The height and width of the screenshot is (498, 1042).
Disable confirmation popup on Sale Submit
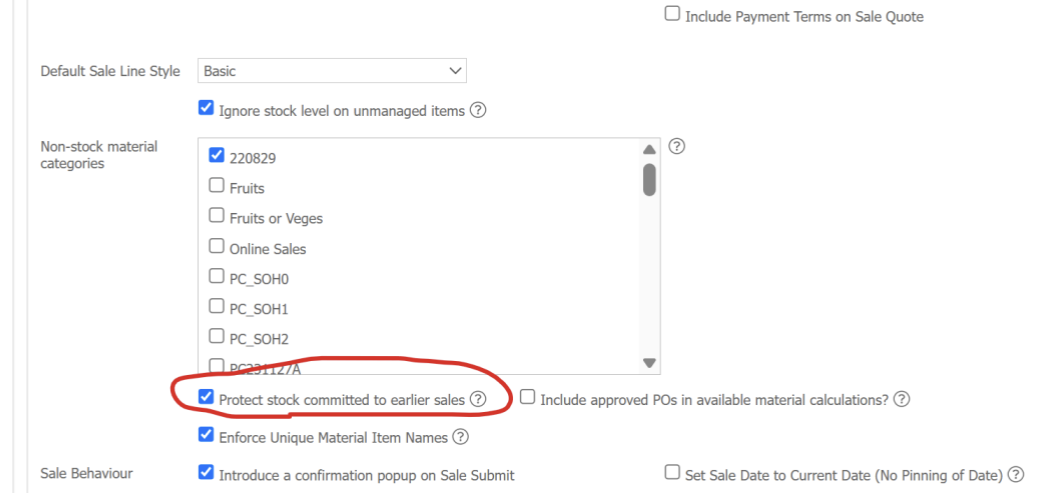(206, 473)
